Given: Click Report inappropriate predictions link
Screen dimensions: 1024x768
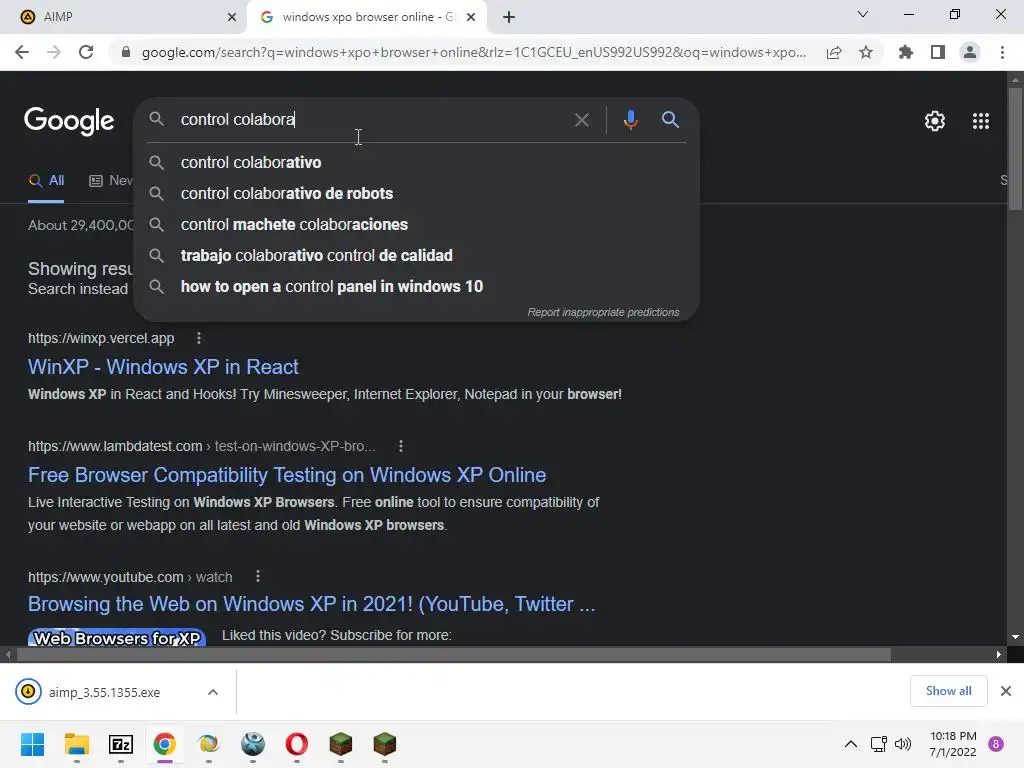Looking at the screenshot, I should click(603, 312).
